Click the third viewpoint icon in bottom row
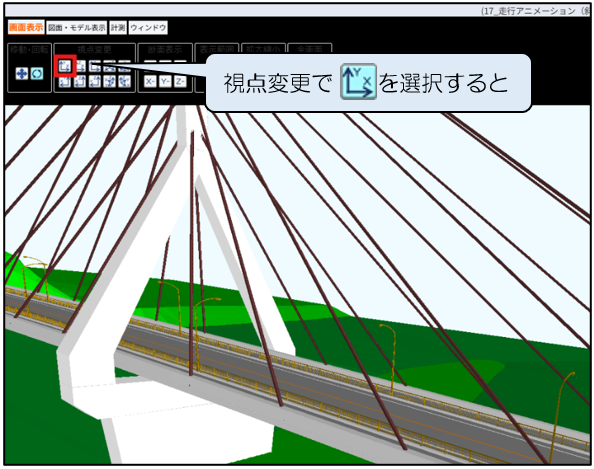Image resolution: width=594 pixels, height=469 pixels. click(95, 81)
